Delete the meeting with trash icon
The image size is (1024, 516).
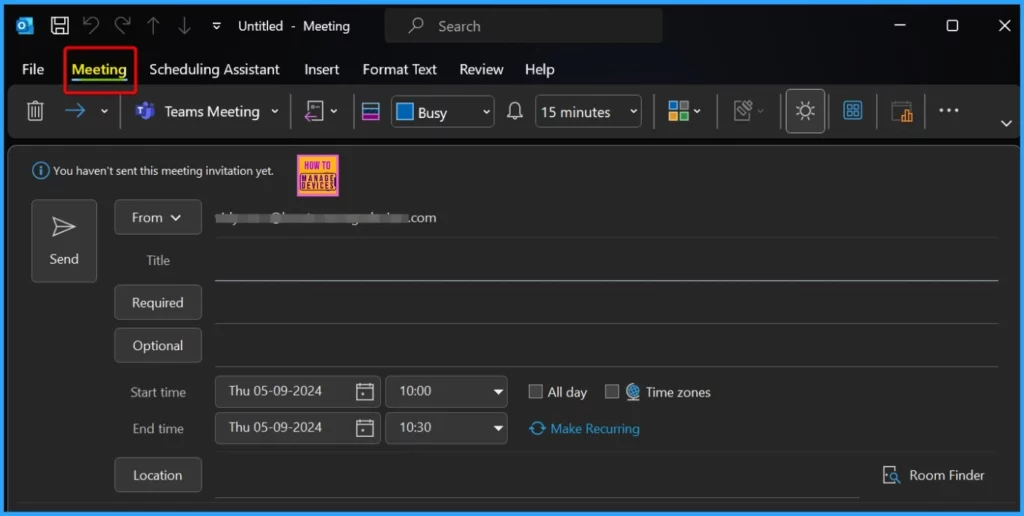pos(35,111)
